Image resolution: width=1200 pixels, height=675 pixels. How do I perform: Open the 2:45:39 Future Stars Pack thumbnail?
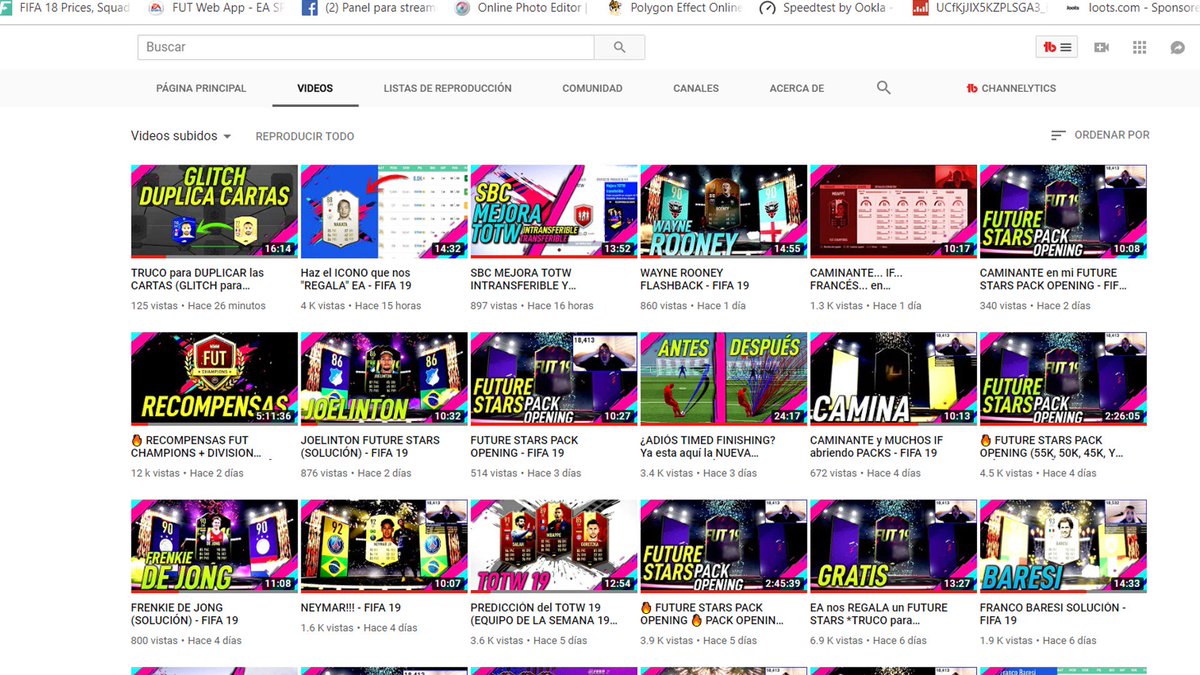723,546
